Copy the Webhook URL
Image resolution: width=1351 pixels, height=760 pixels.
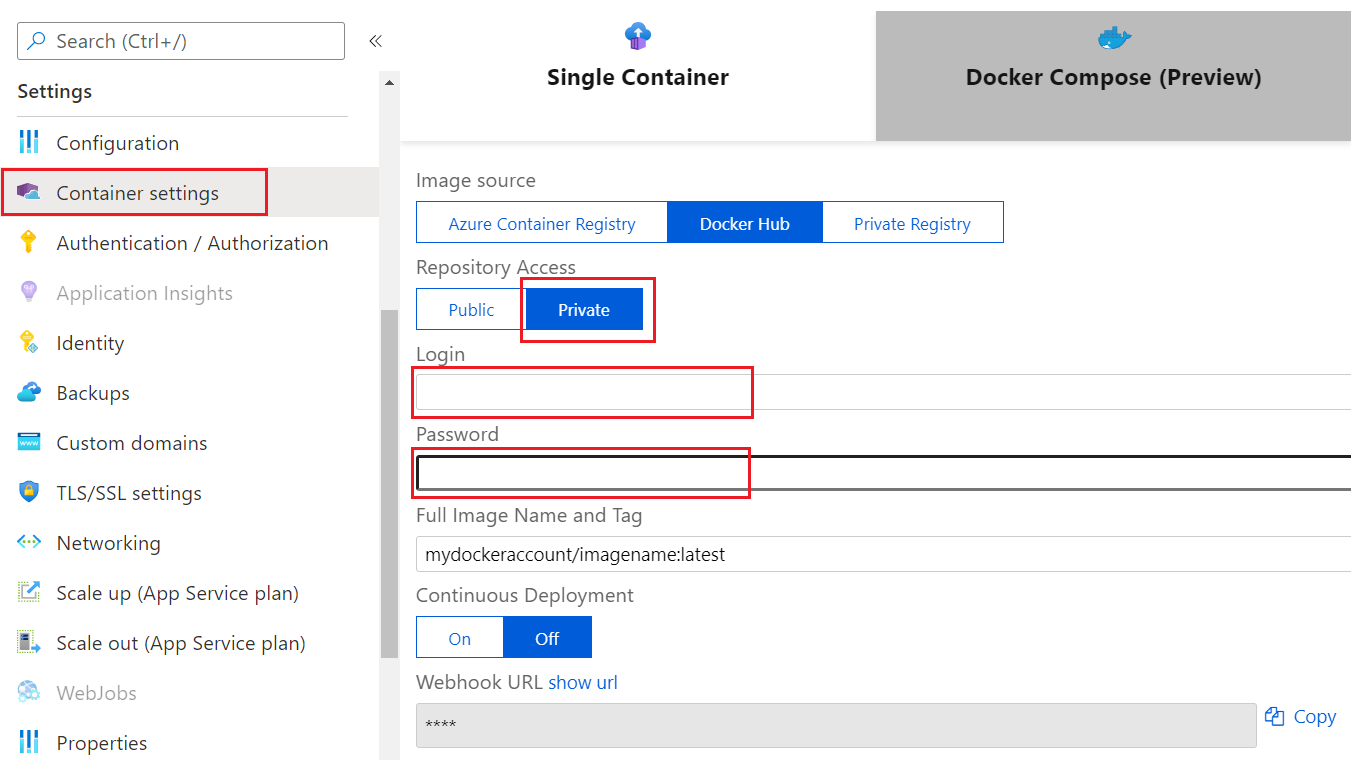click(1300, 716)
